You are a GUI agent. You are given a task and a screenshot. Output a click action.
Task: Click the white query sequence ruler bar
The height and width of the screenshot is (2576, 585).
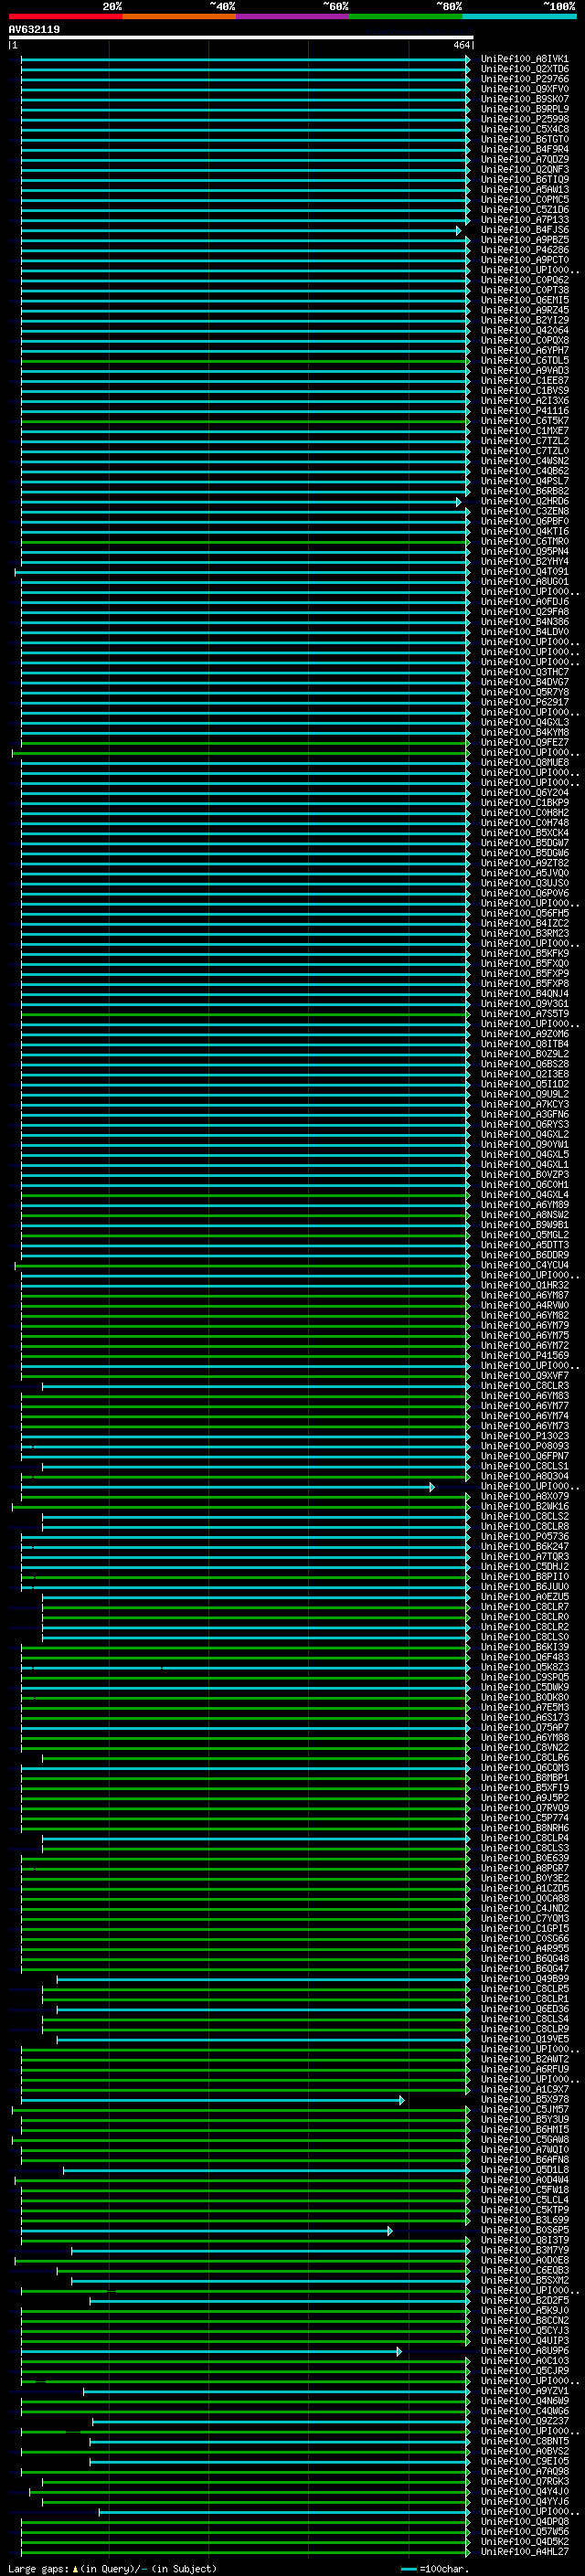click(x=240, y=38)
